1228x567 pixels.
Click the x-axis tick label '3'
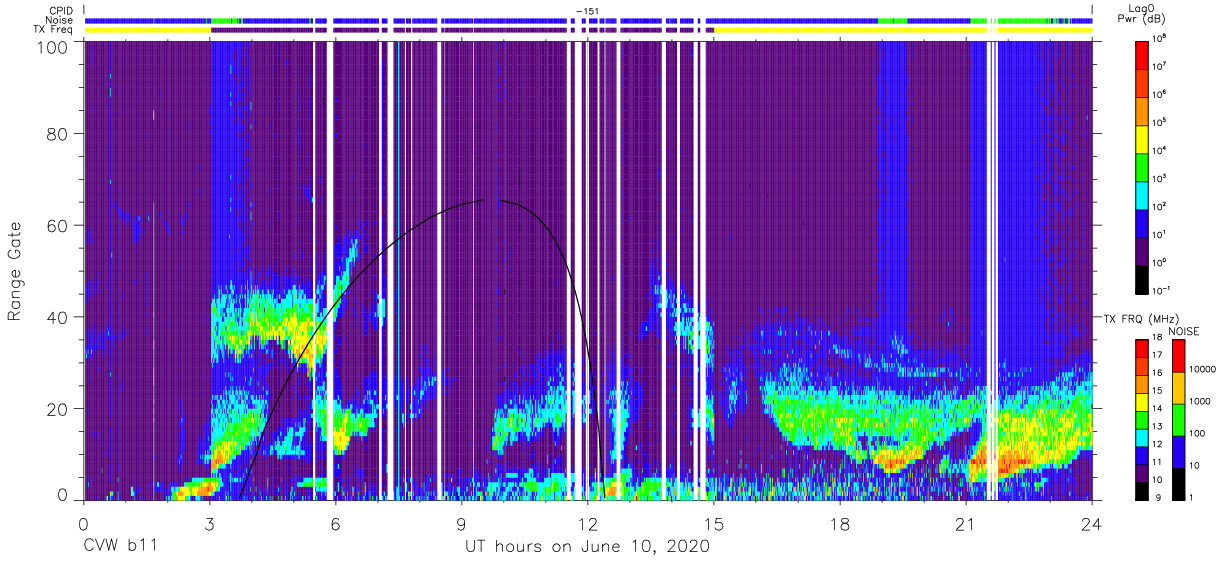[x=209, y=524]
